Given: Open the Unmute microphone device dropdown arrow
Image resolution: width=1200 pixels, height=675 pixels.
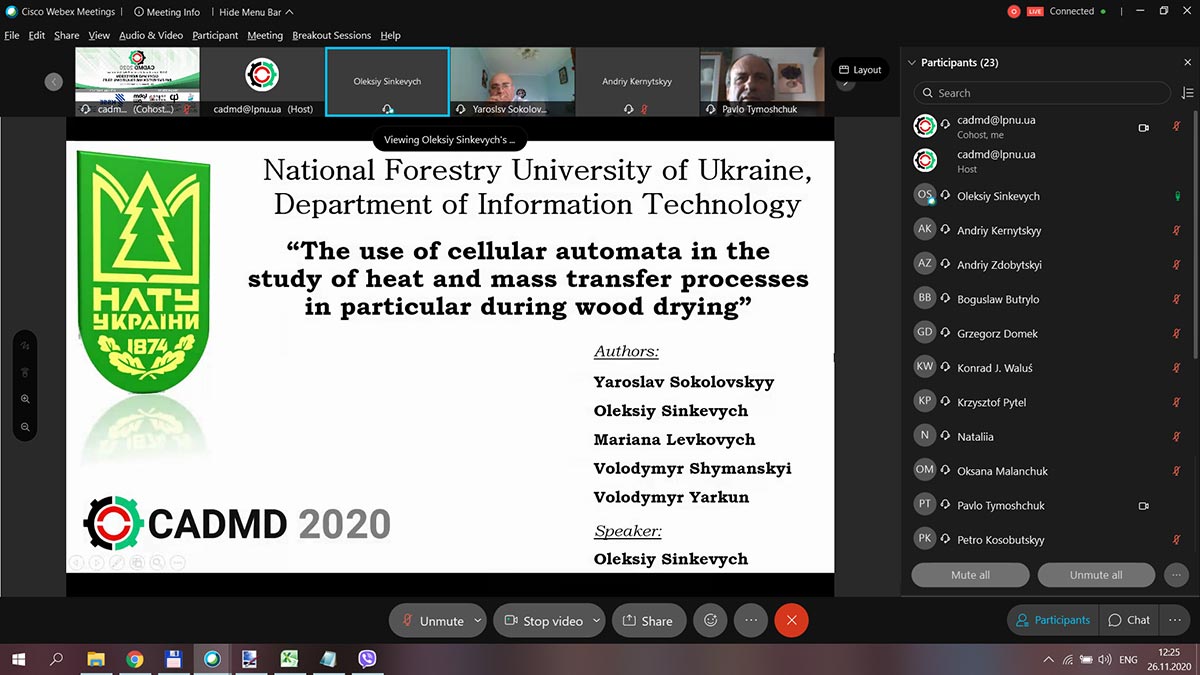Looking at the screenshot, I should (x=477, y=620).
